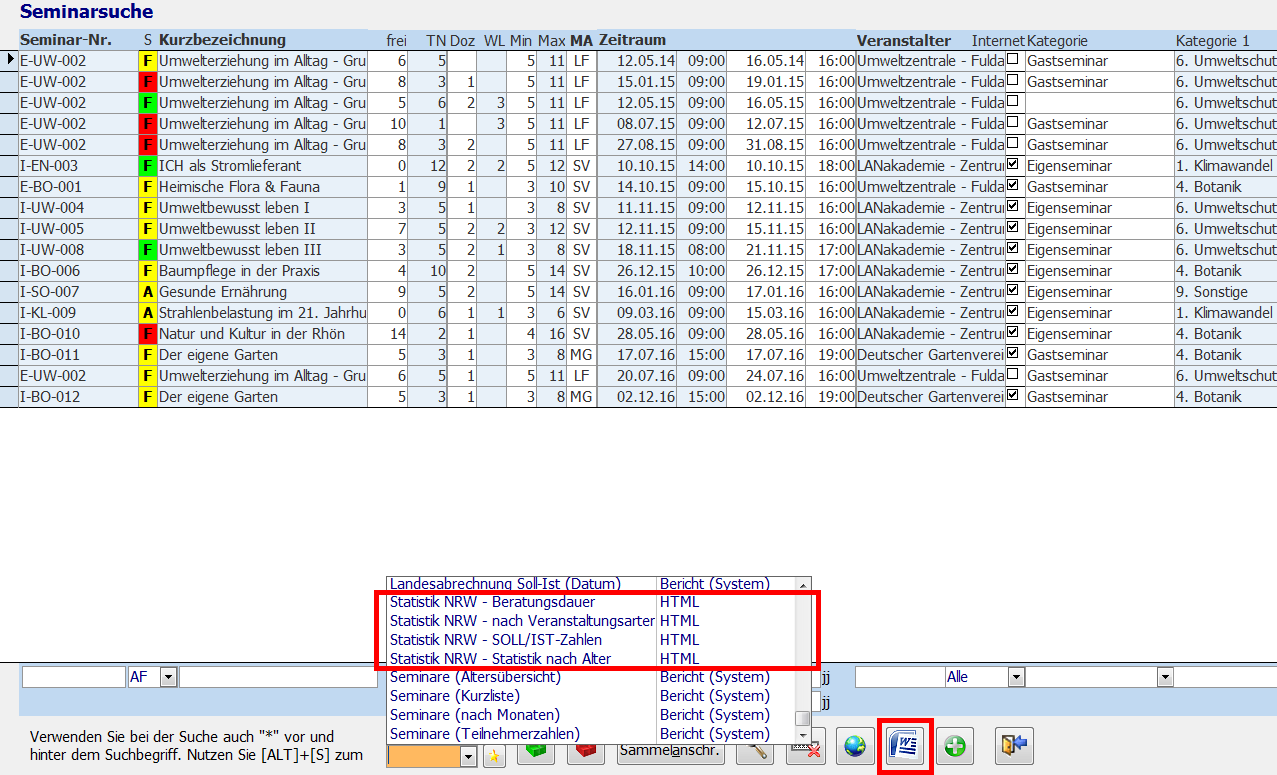Viewport: 1277px width, 775px height.
Task: Click the green plus add button
Action: coord(955,747)
